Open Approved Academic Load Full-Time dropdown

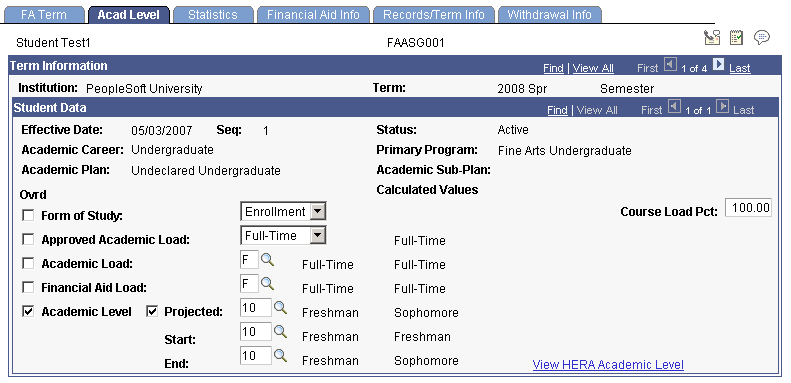pos(284,235)
